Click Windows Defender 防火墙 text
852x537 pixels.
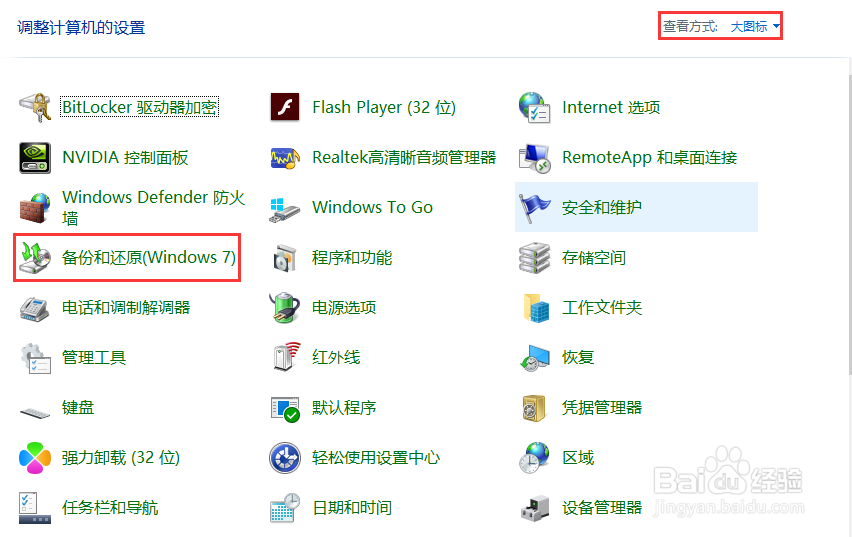click(153, 207)
